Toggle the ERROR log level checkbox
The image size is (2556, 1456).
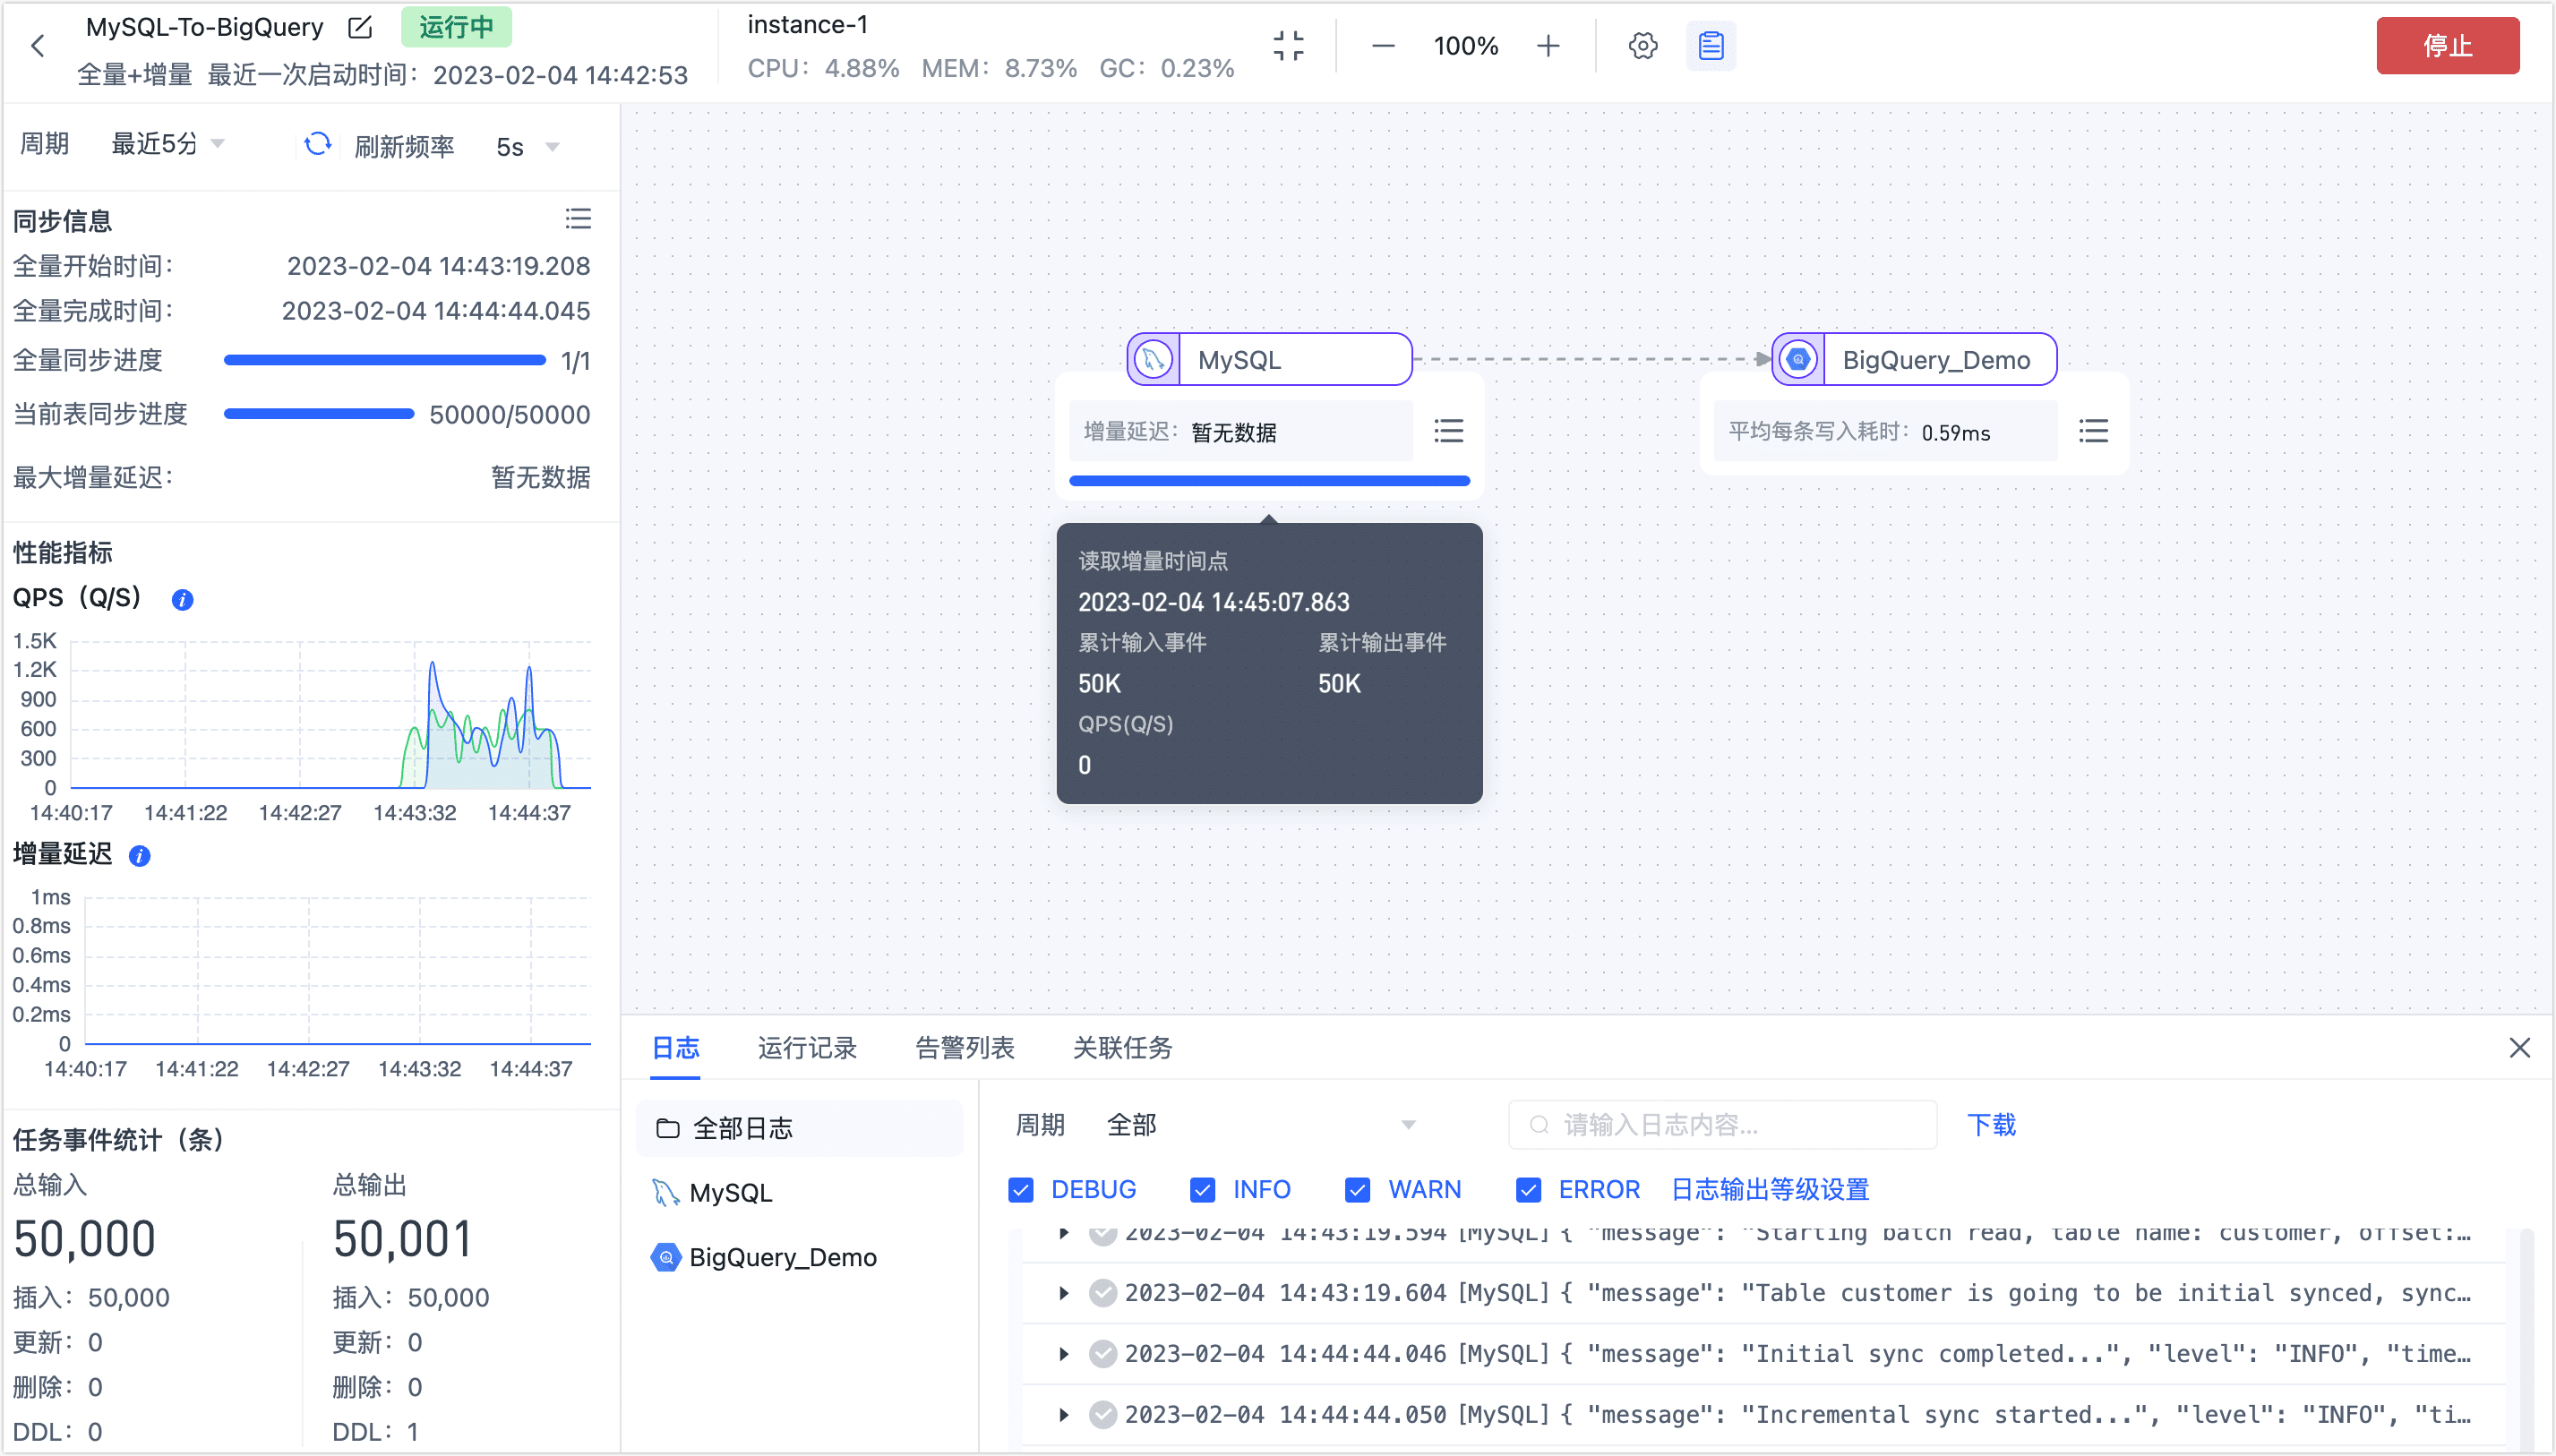[x=1528, y=1189]
